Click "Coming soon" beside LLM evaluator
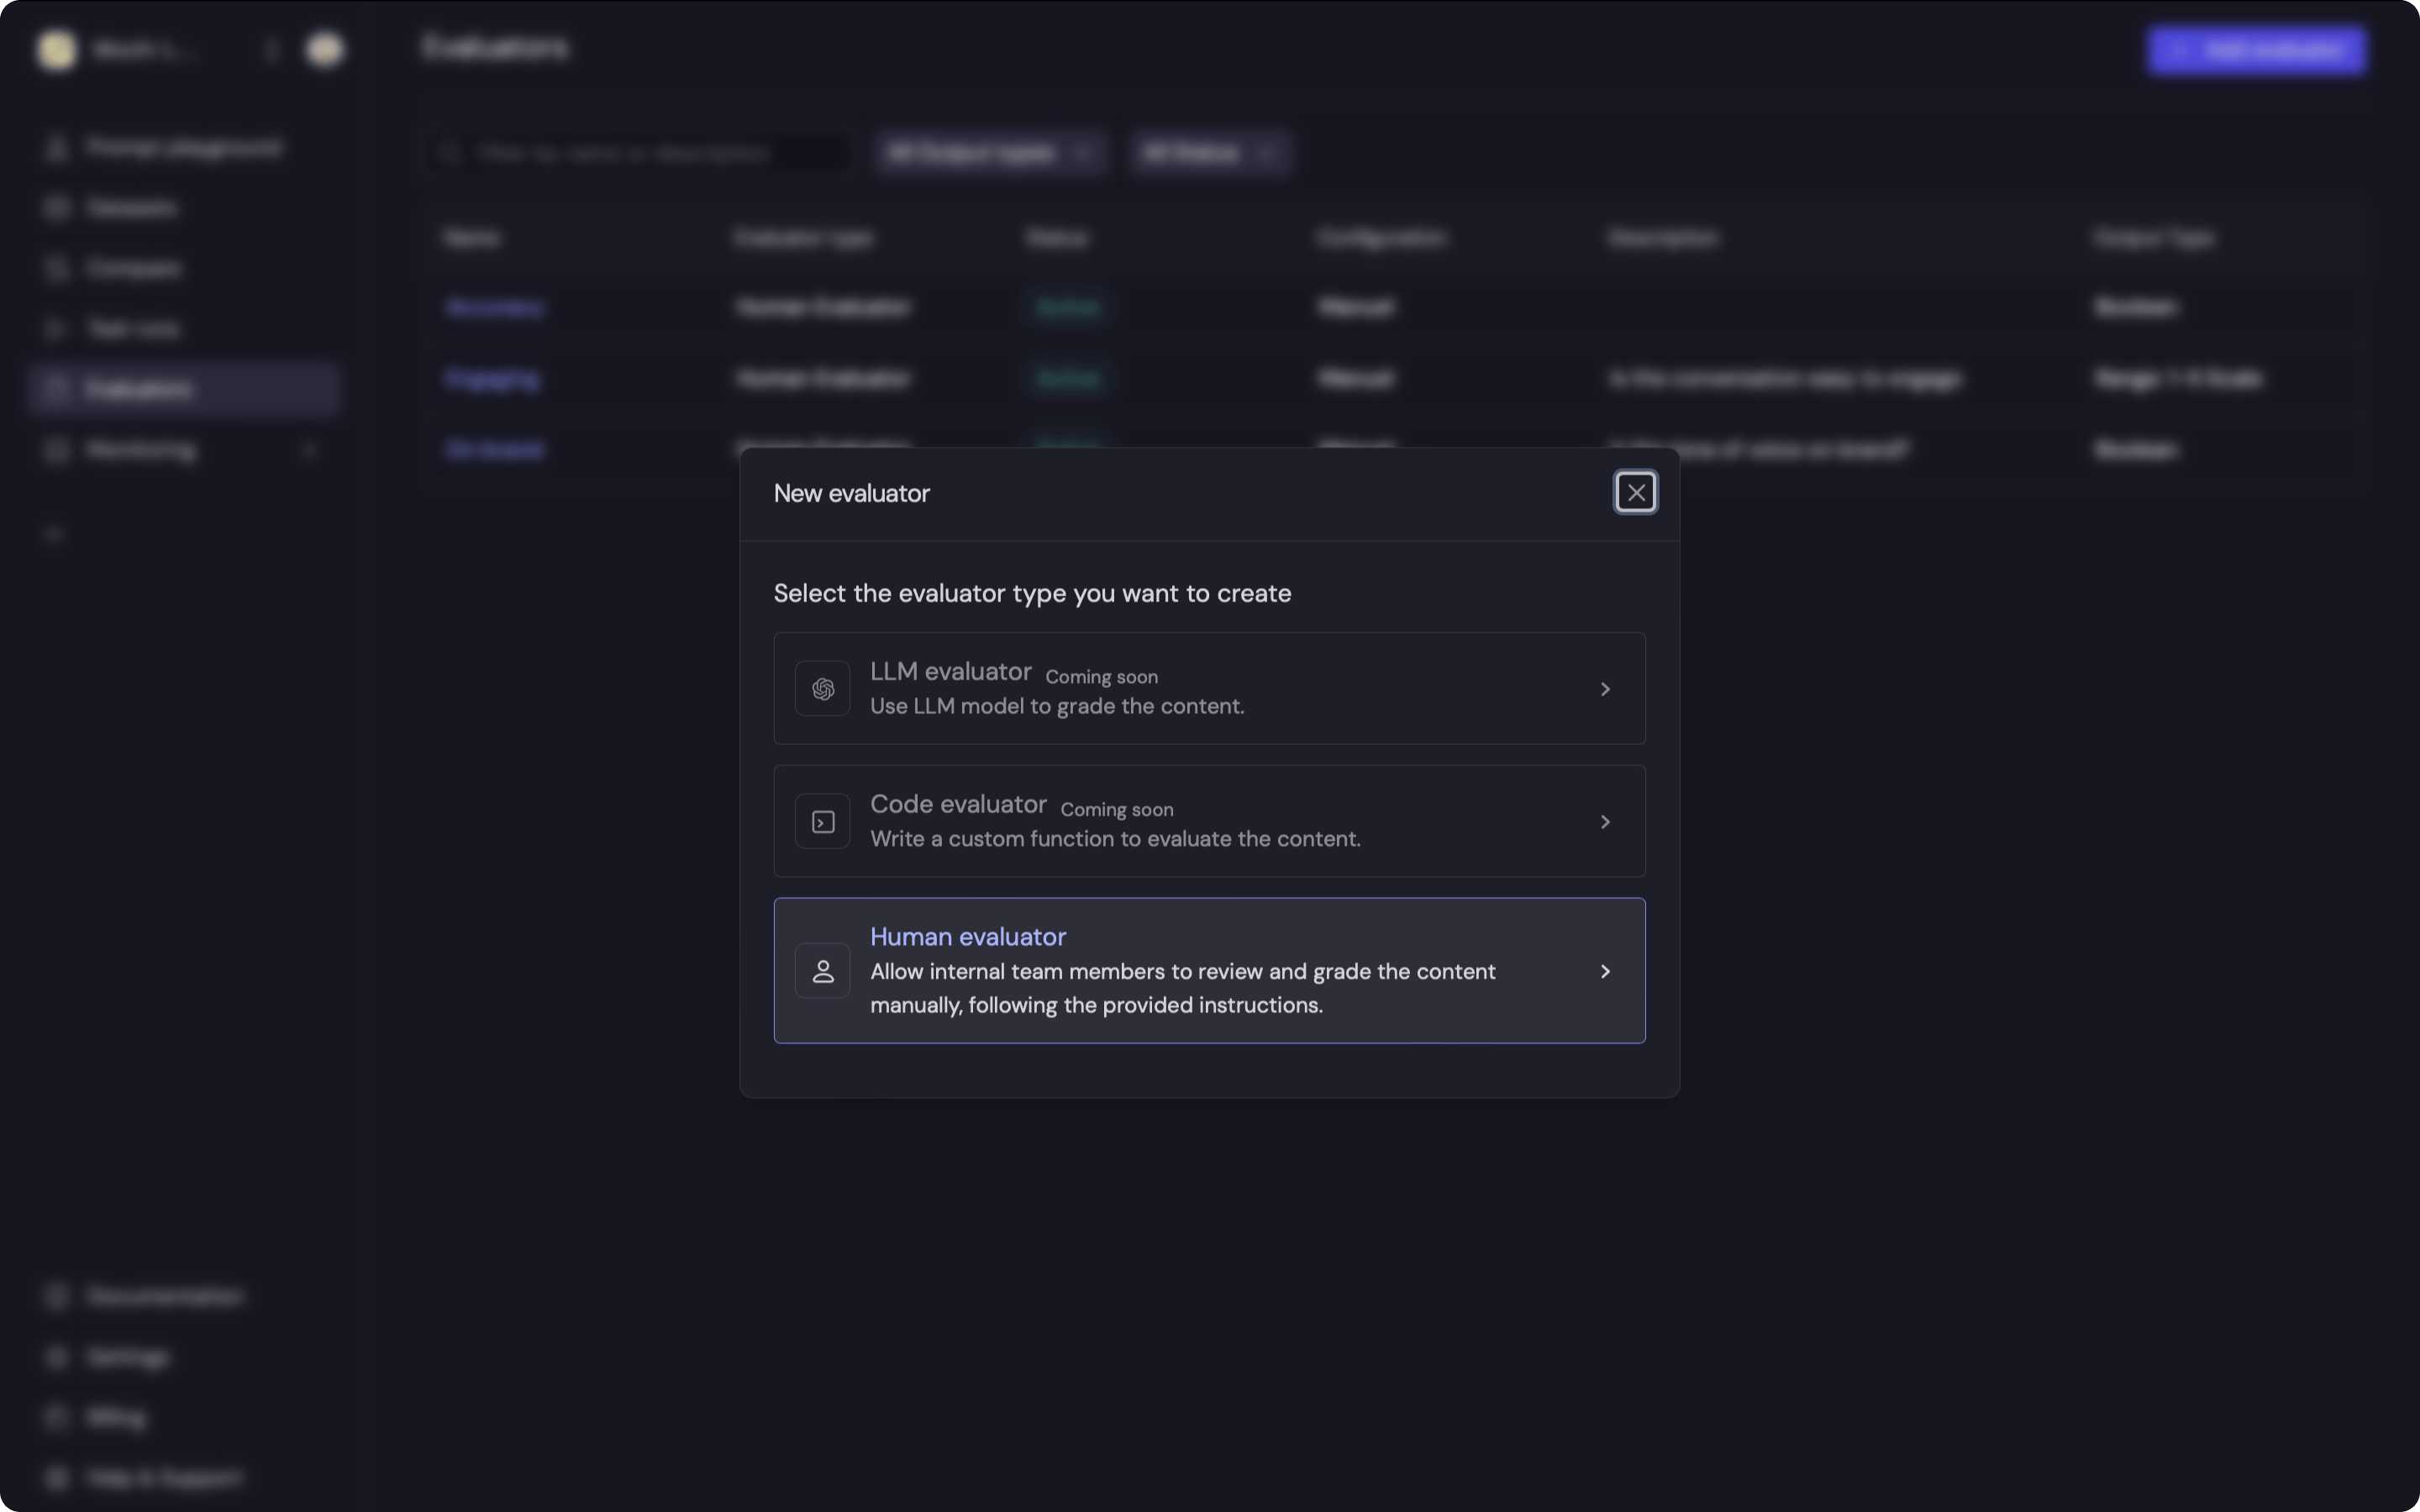The height and width of the screenshot is (1512, 2420). point(1101,677)
